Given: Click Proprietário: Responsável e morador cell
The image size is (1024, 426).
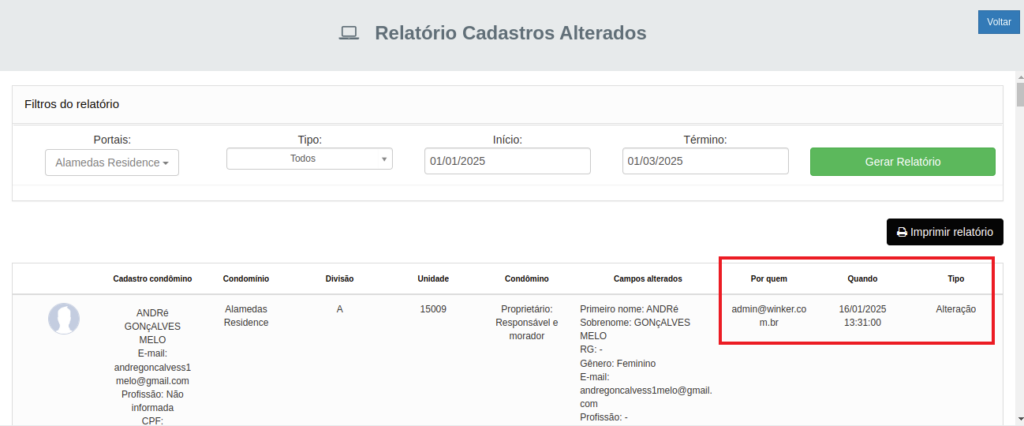Looking at the screenshot, I should tap(526, 322).
